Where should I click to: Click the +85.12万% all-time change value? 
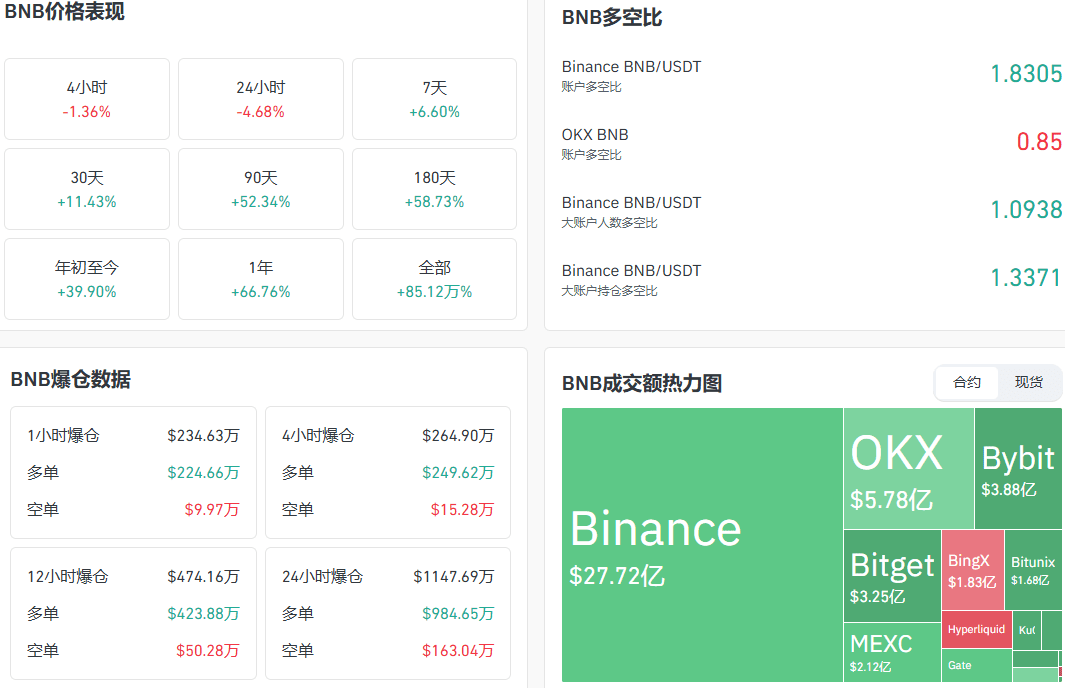(x=435, y=292)
